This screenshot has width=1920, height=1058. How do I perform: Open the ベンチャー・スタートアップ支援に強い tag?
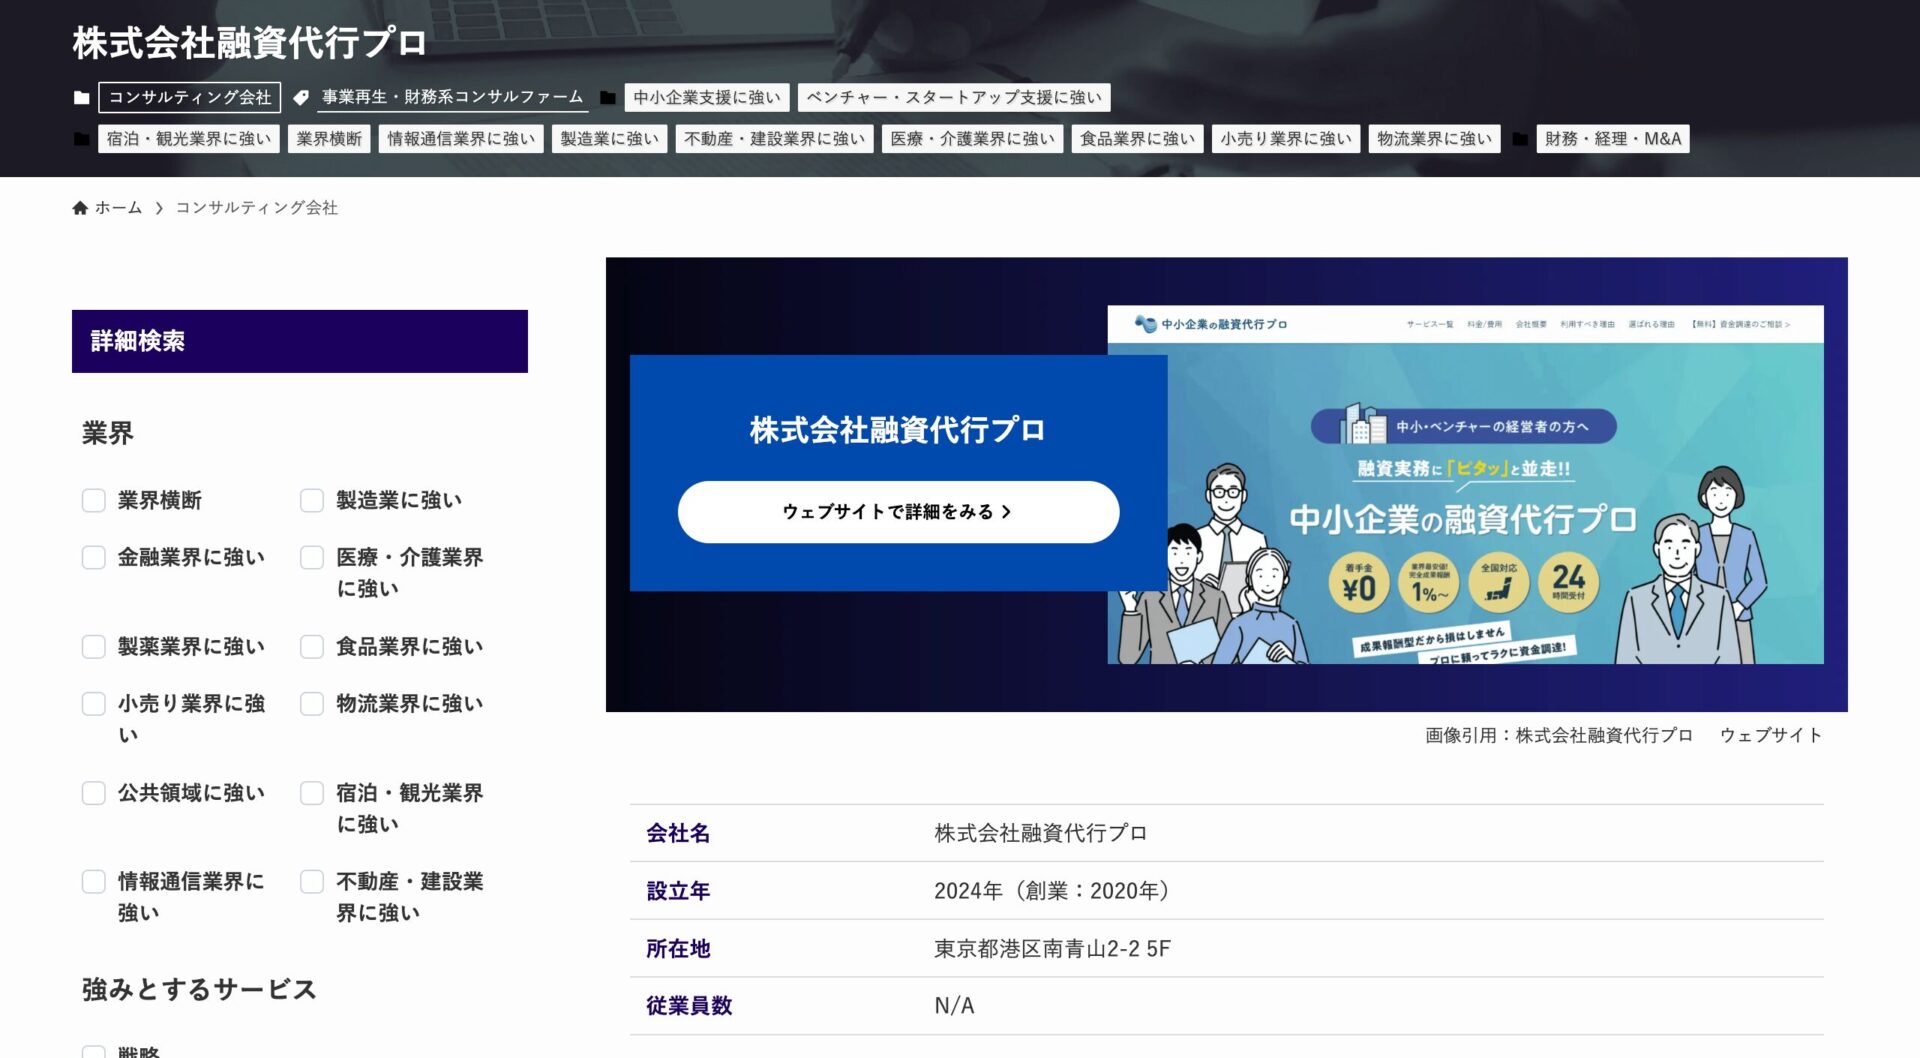coord(953,97)
